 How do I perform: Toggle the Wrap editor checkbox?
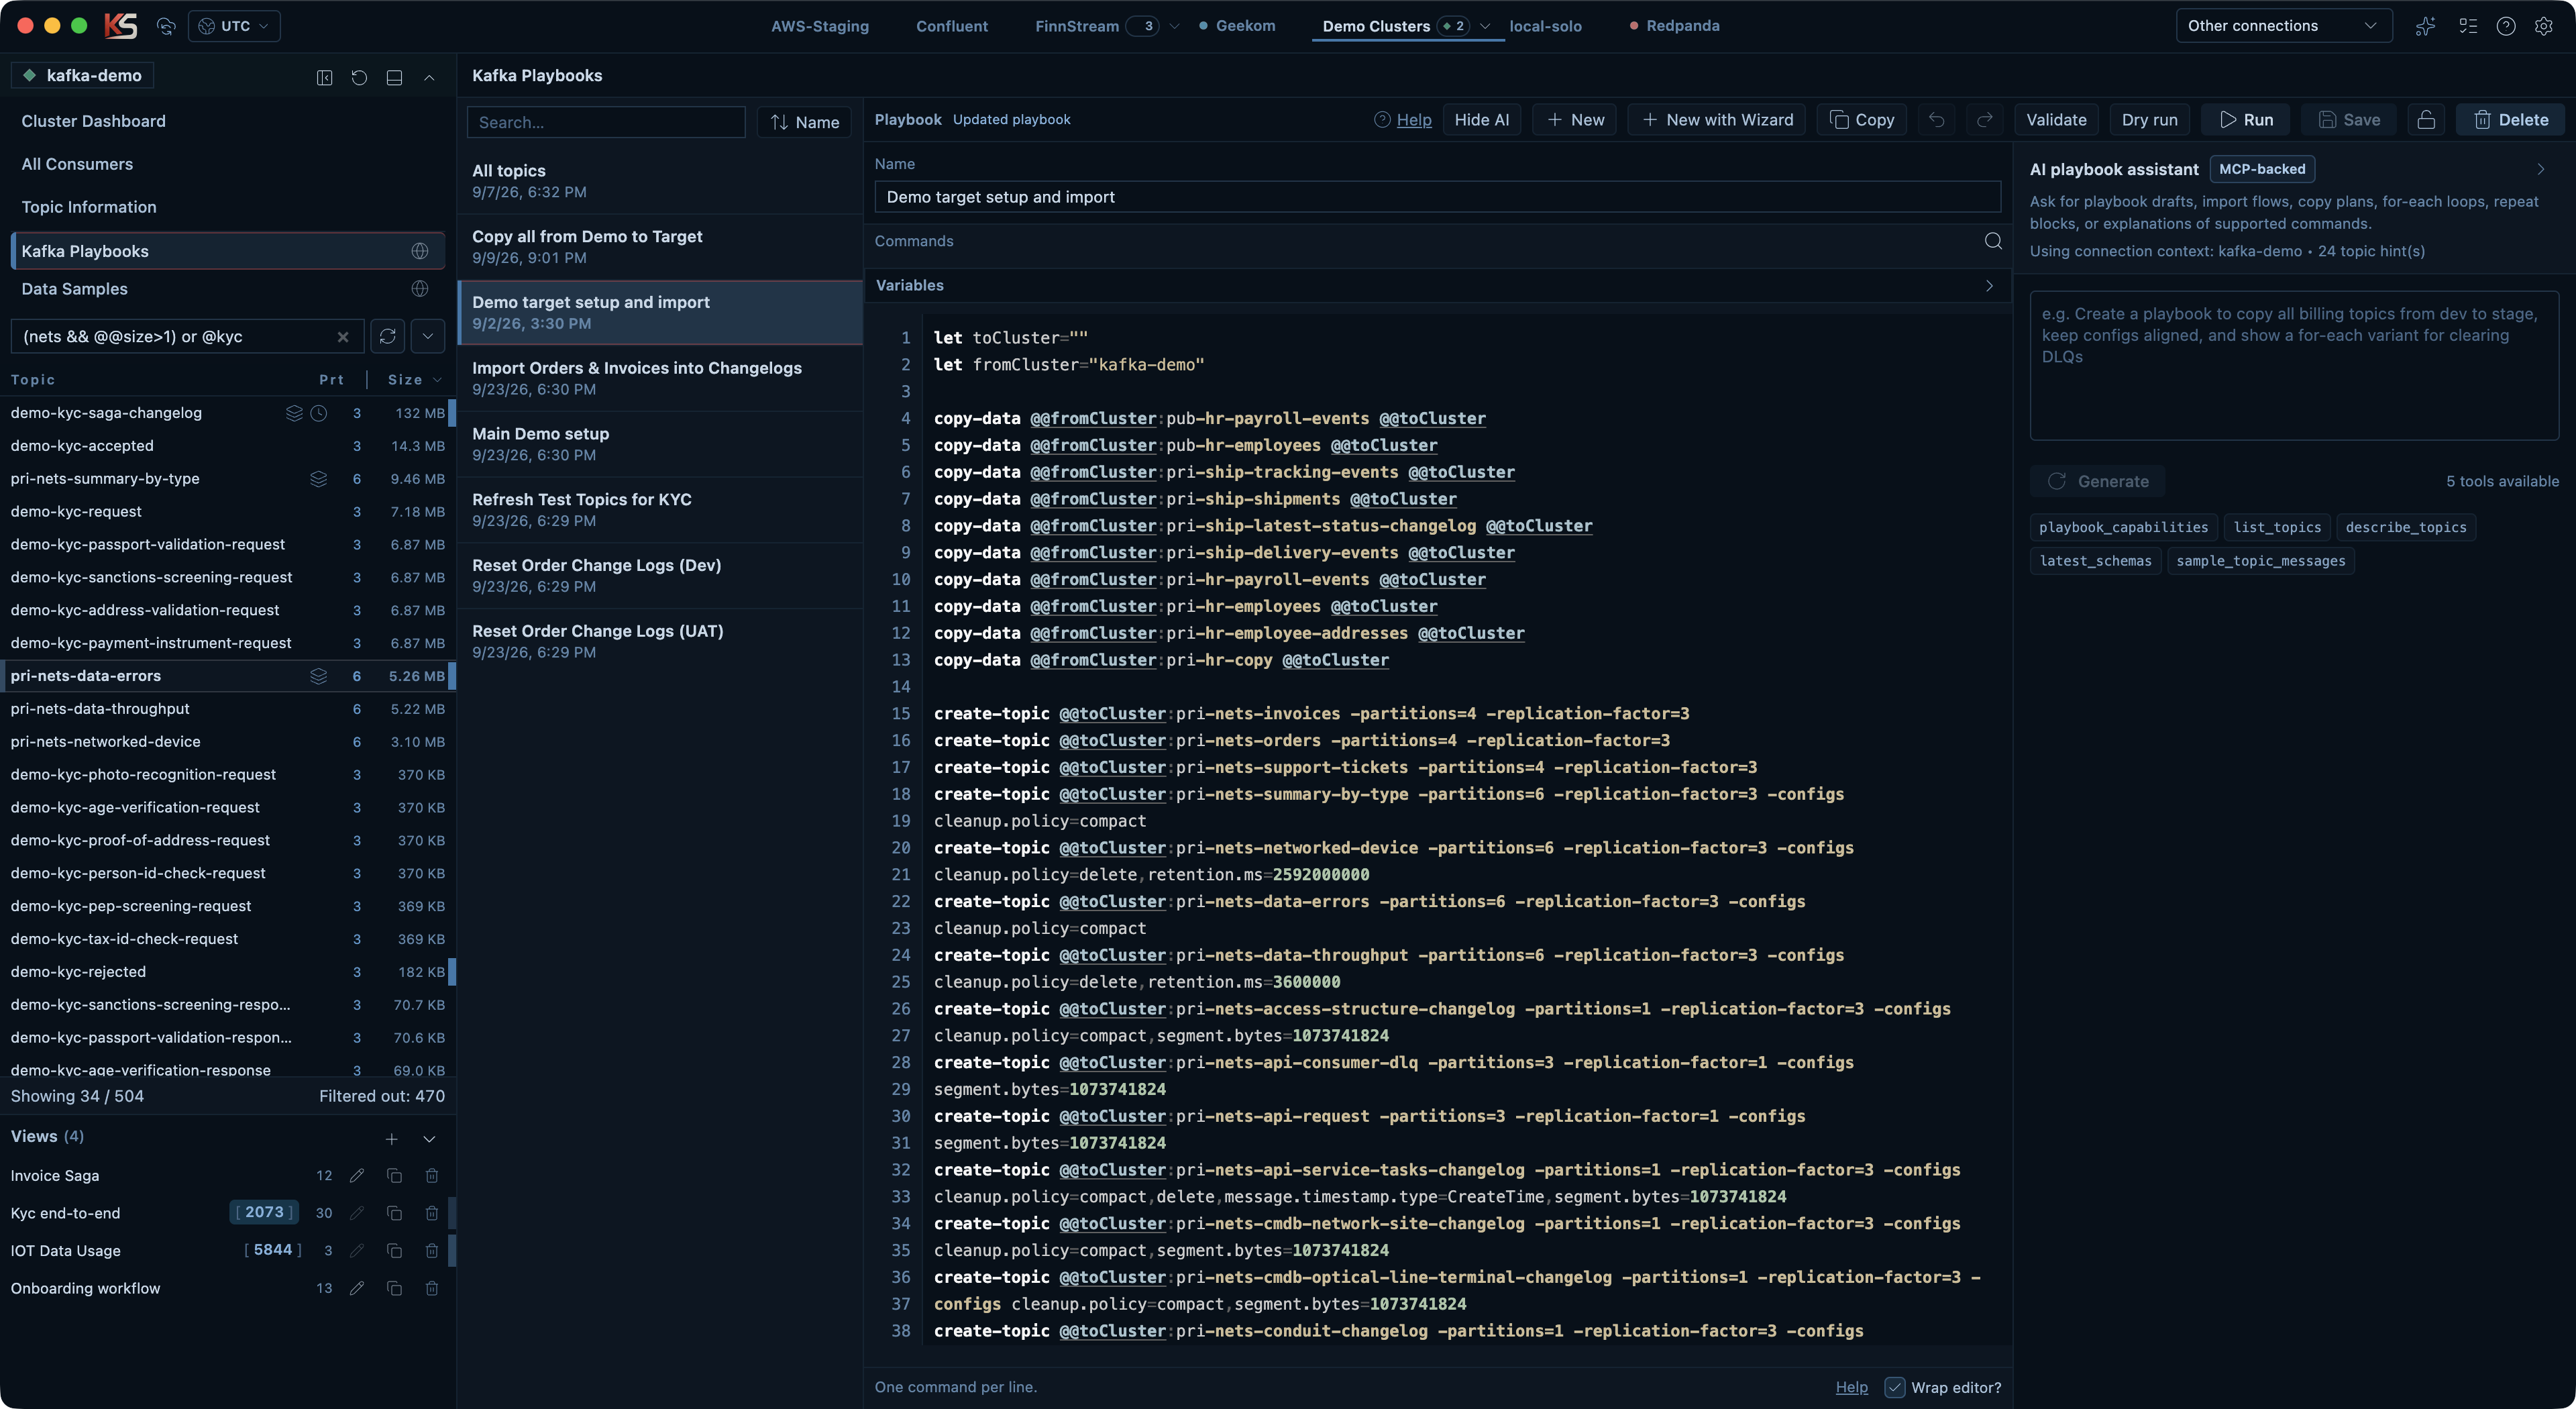(x=1895, y=1387)
